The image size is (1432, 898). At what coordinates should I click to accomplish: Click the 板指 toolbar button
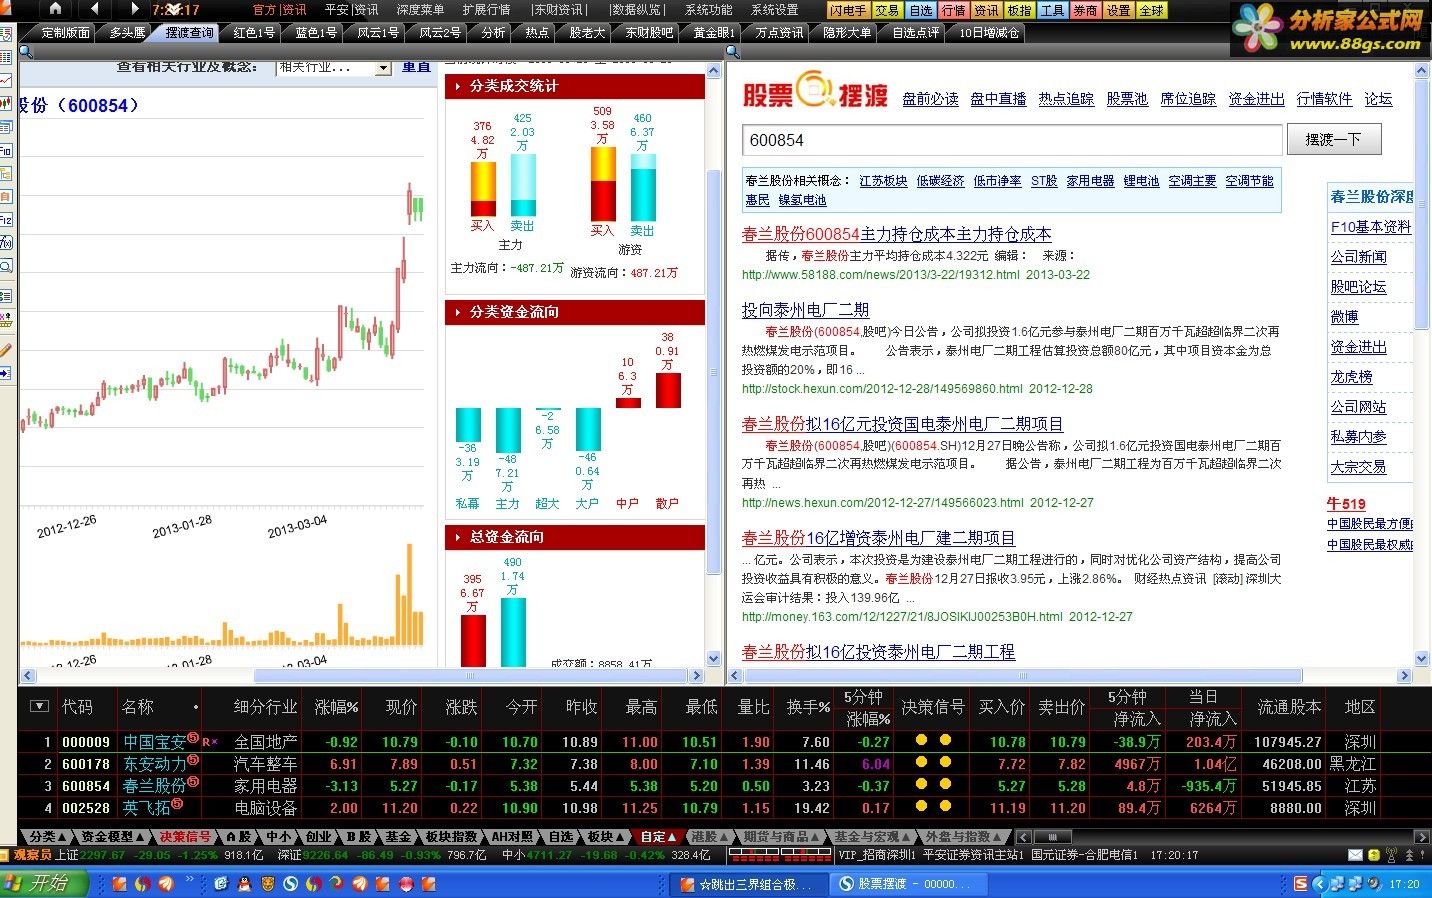1019,10
